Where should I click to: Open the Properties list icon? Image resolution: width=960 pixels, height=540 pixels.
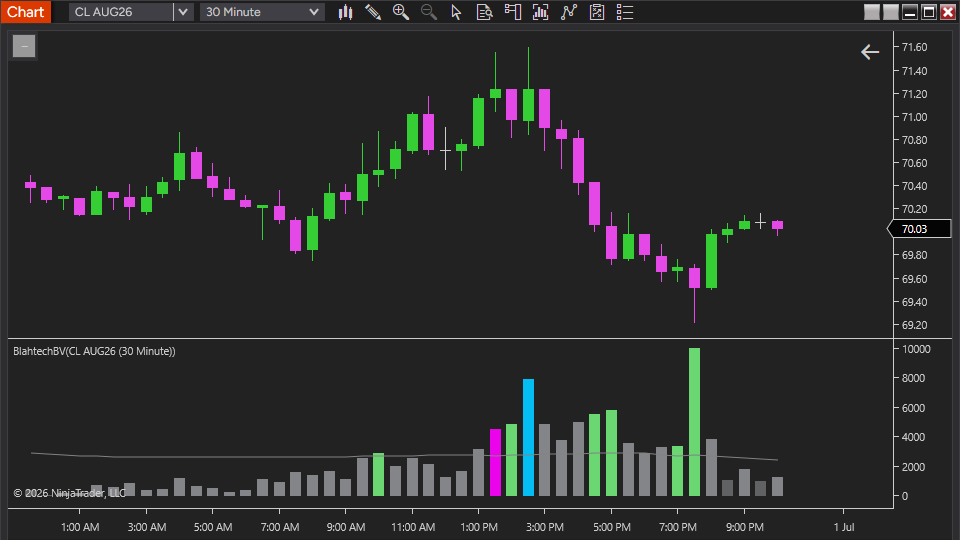624,12
